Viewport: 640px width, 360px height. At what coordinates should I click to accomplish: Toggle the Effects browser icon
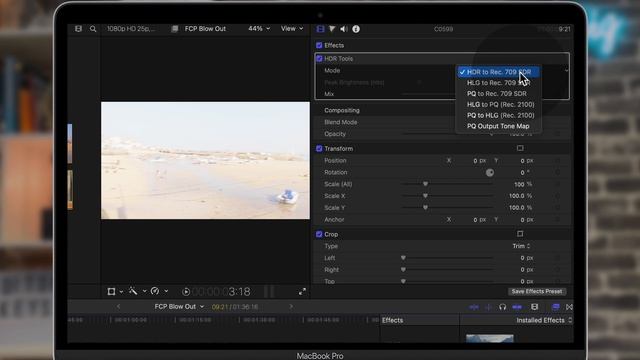(556, 307)
